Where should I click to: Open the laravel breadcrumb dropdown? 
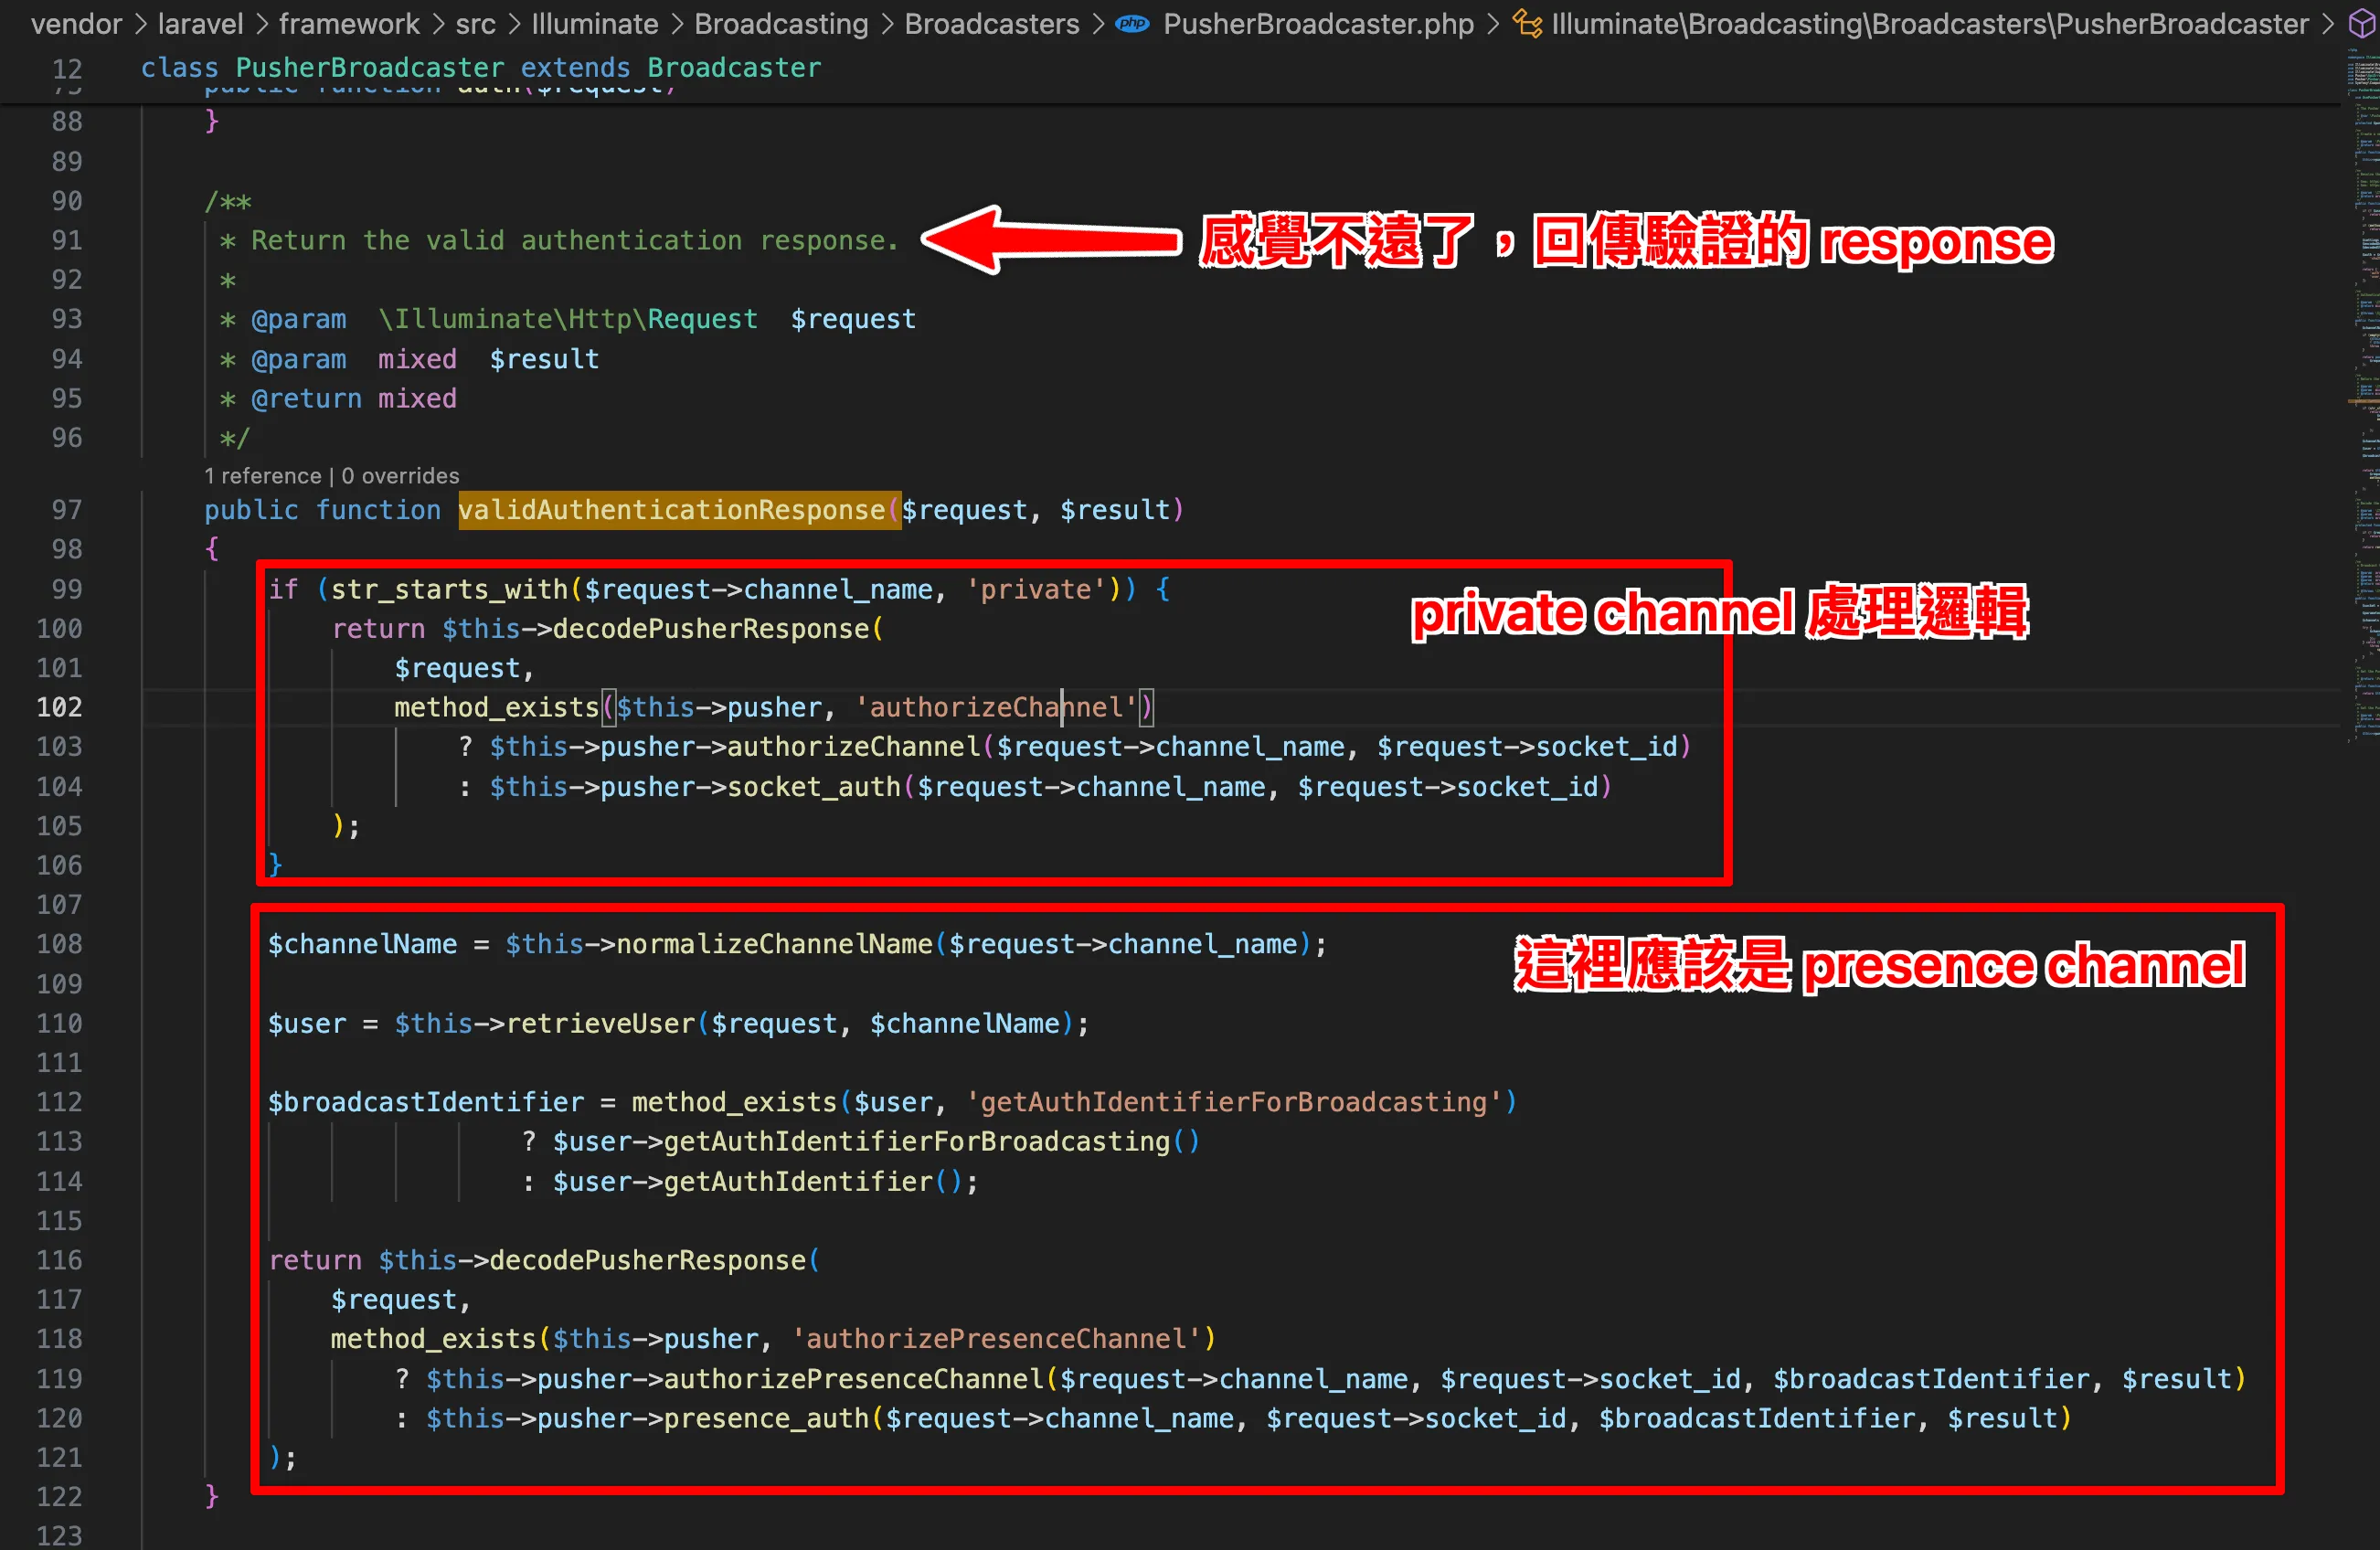tap(200, 23)
